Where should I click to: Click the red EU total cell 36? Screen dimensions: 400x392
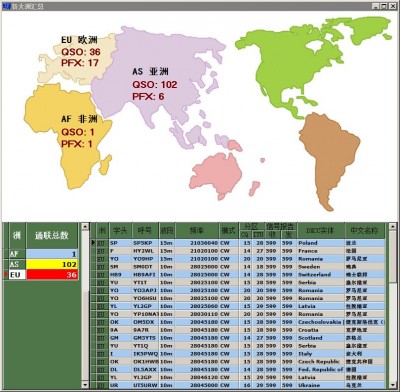coord(52,275)
